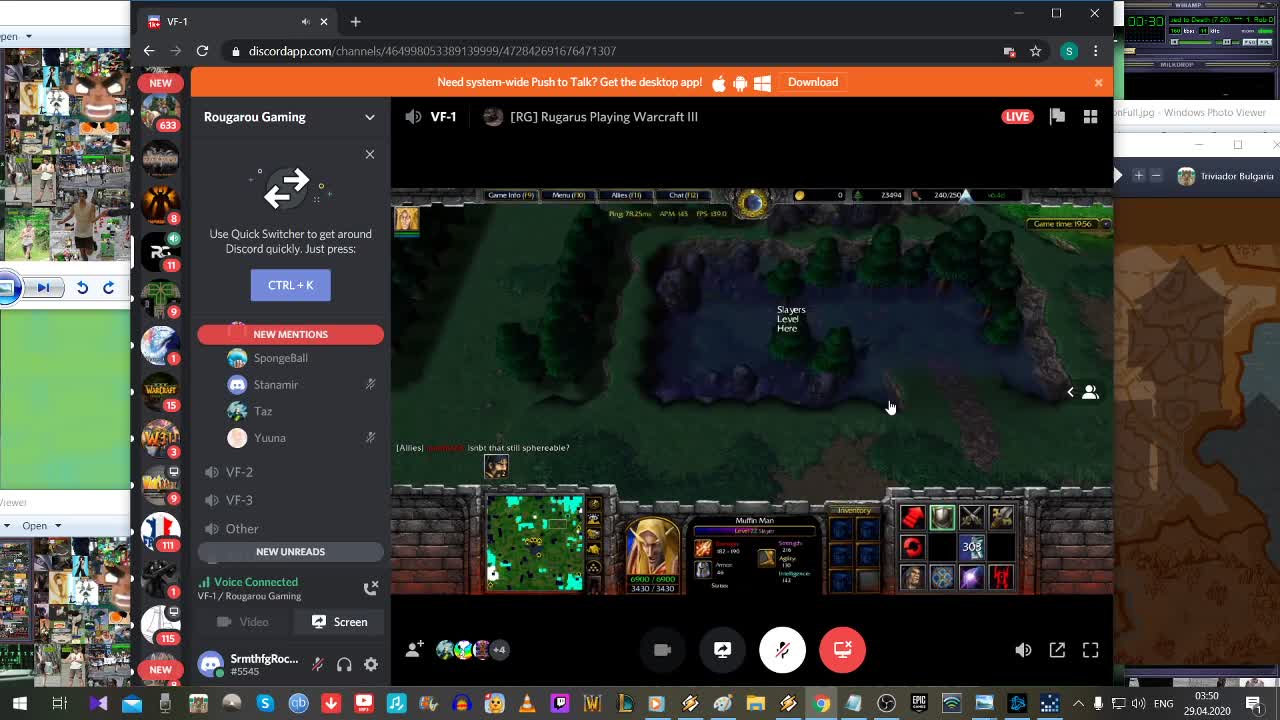
Task: Click the Allies (F11) game button
Action: coord(626,195)
